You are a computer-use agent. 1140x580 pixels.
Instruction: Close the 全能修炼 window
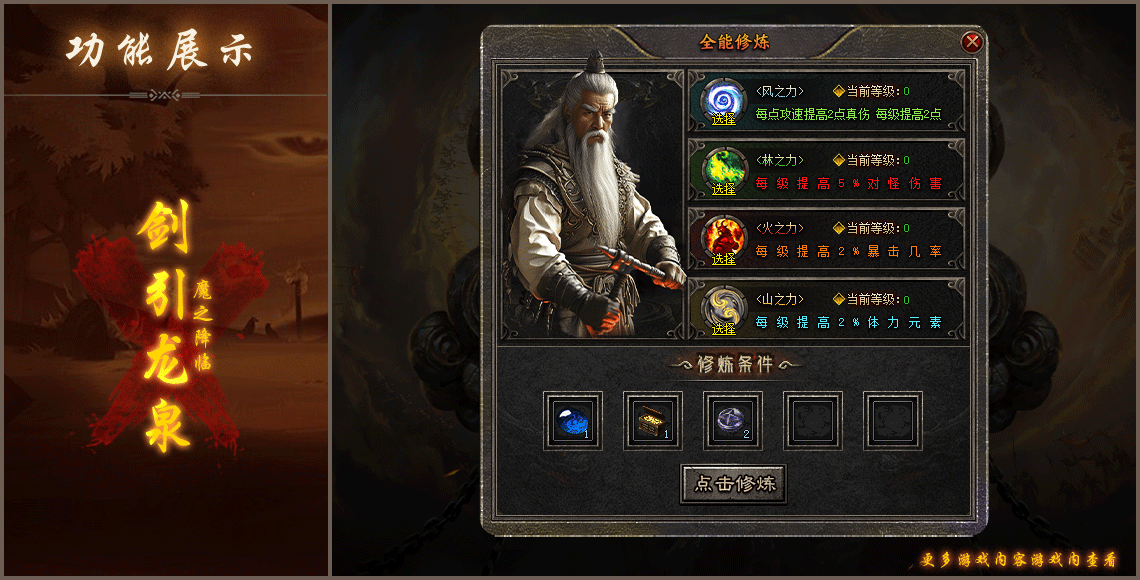coord(971,42)
